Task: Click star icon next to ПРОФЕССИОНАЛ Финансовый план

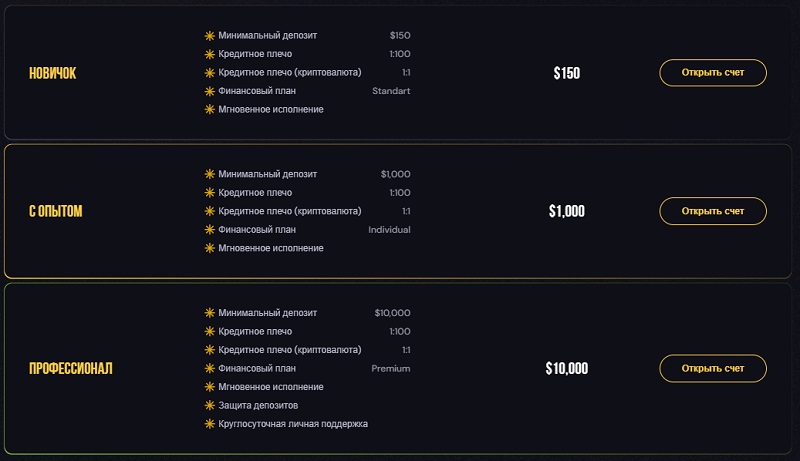Action: pos(210,368)
